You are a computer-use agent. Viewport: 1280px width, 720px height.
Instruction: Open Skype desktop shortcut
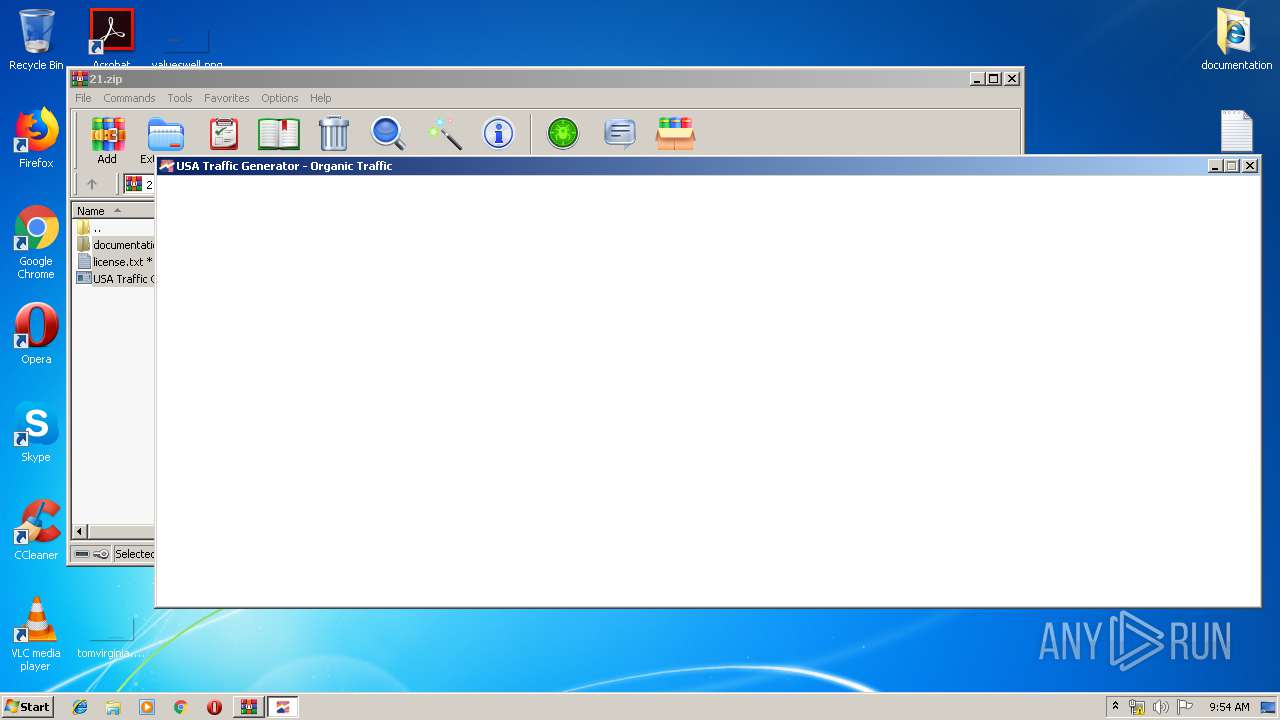(36, 432)
